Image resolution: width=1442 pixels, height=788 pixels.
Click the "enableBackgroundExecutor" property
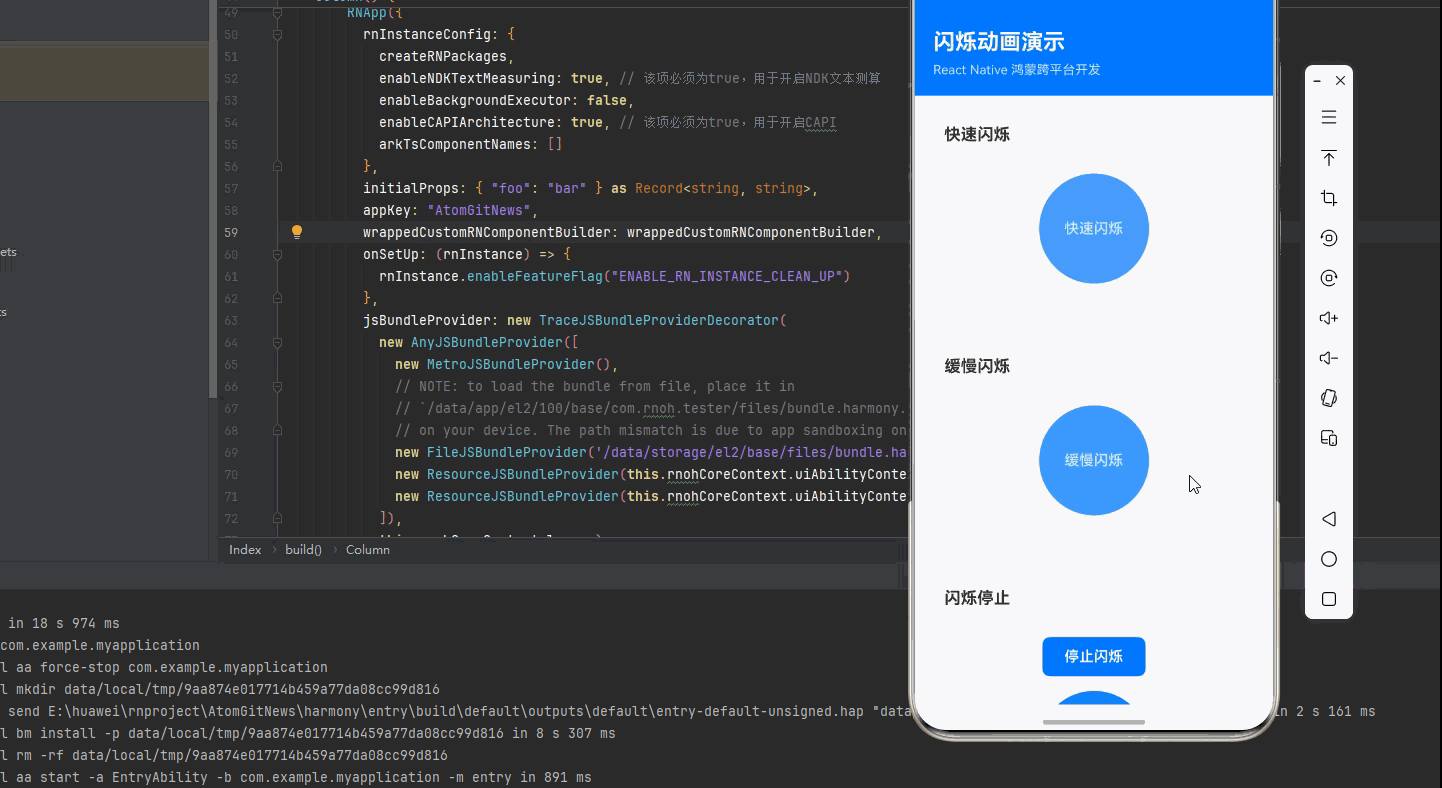[475, 100]
